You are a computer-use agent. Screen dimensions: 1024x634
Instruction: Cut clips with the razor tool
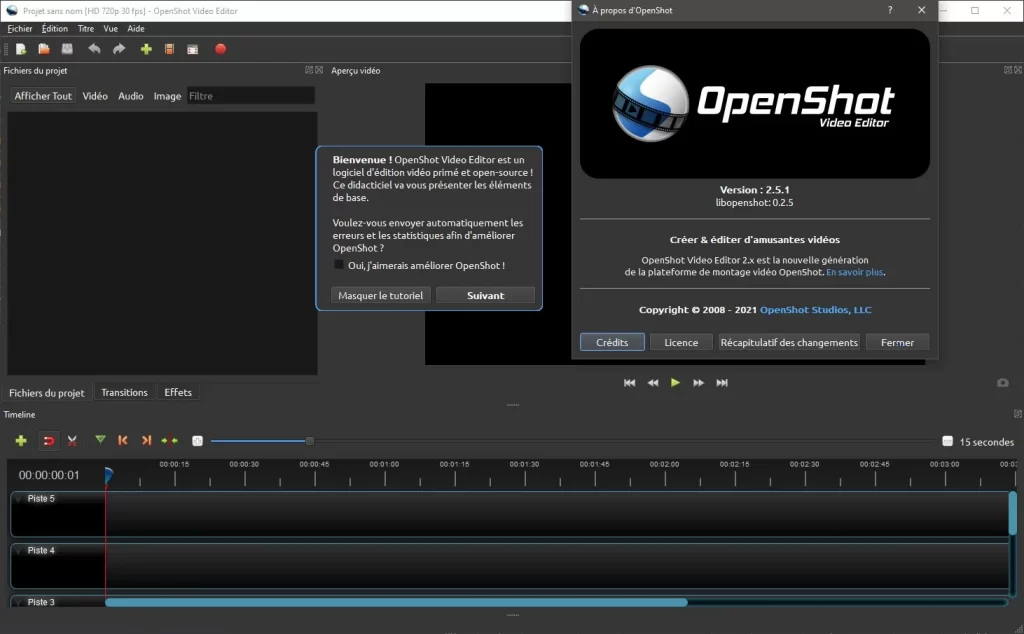[x=72, y=440]
